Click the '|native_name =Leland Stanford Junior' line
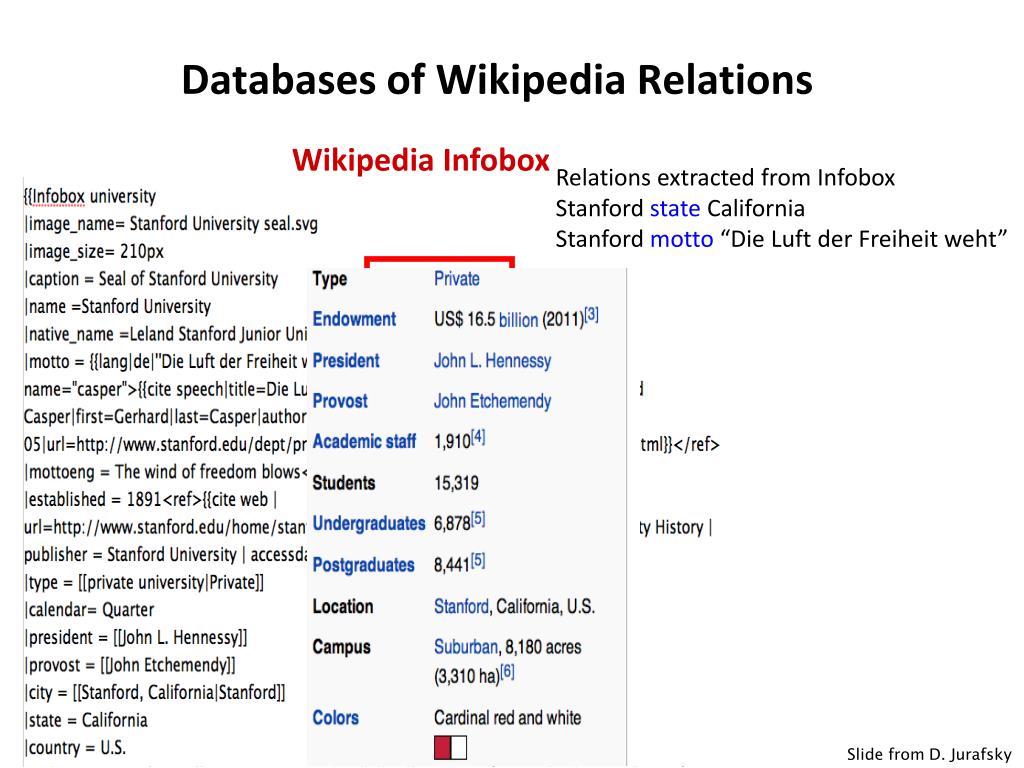 (166, 334)
